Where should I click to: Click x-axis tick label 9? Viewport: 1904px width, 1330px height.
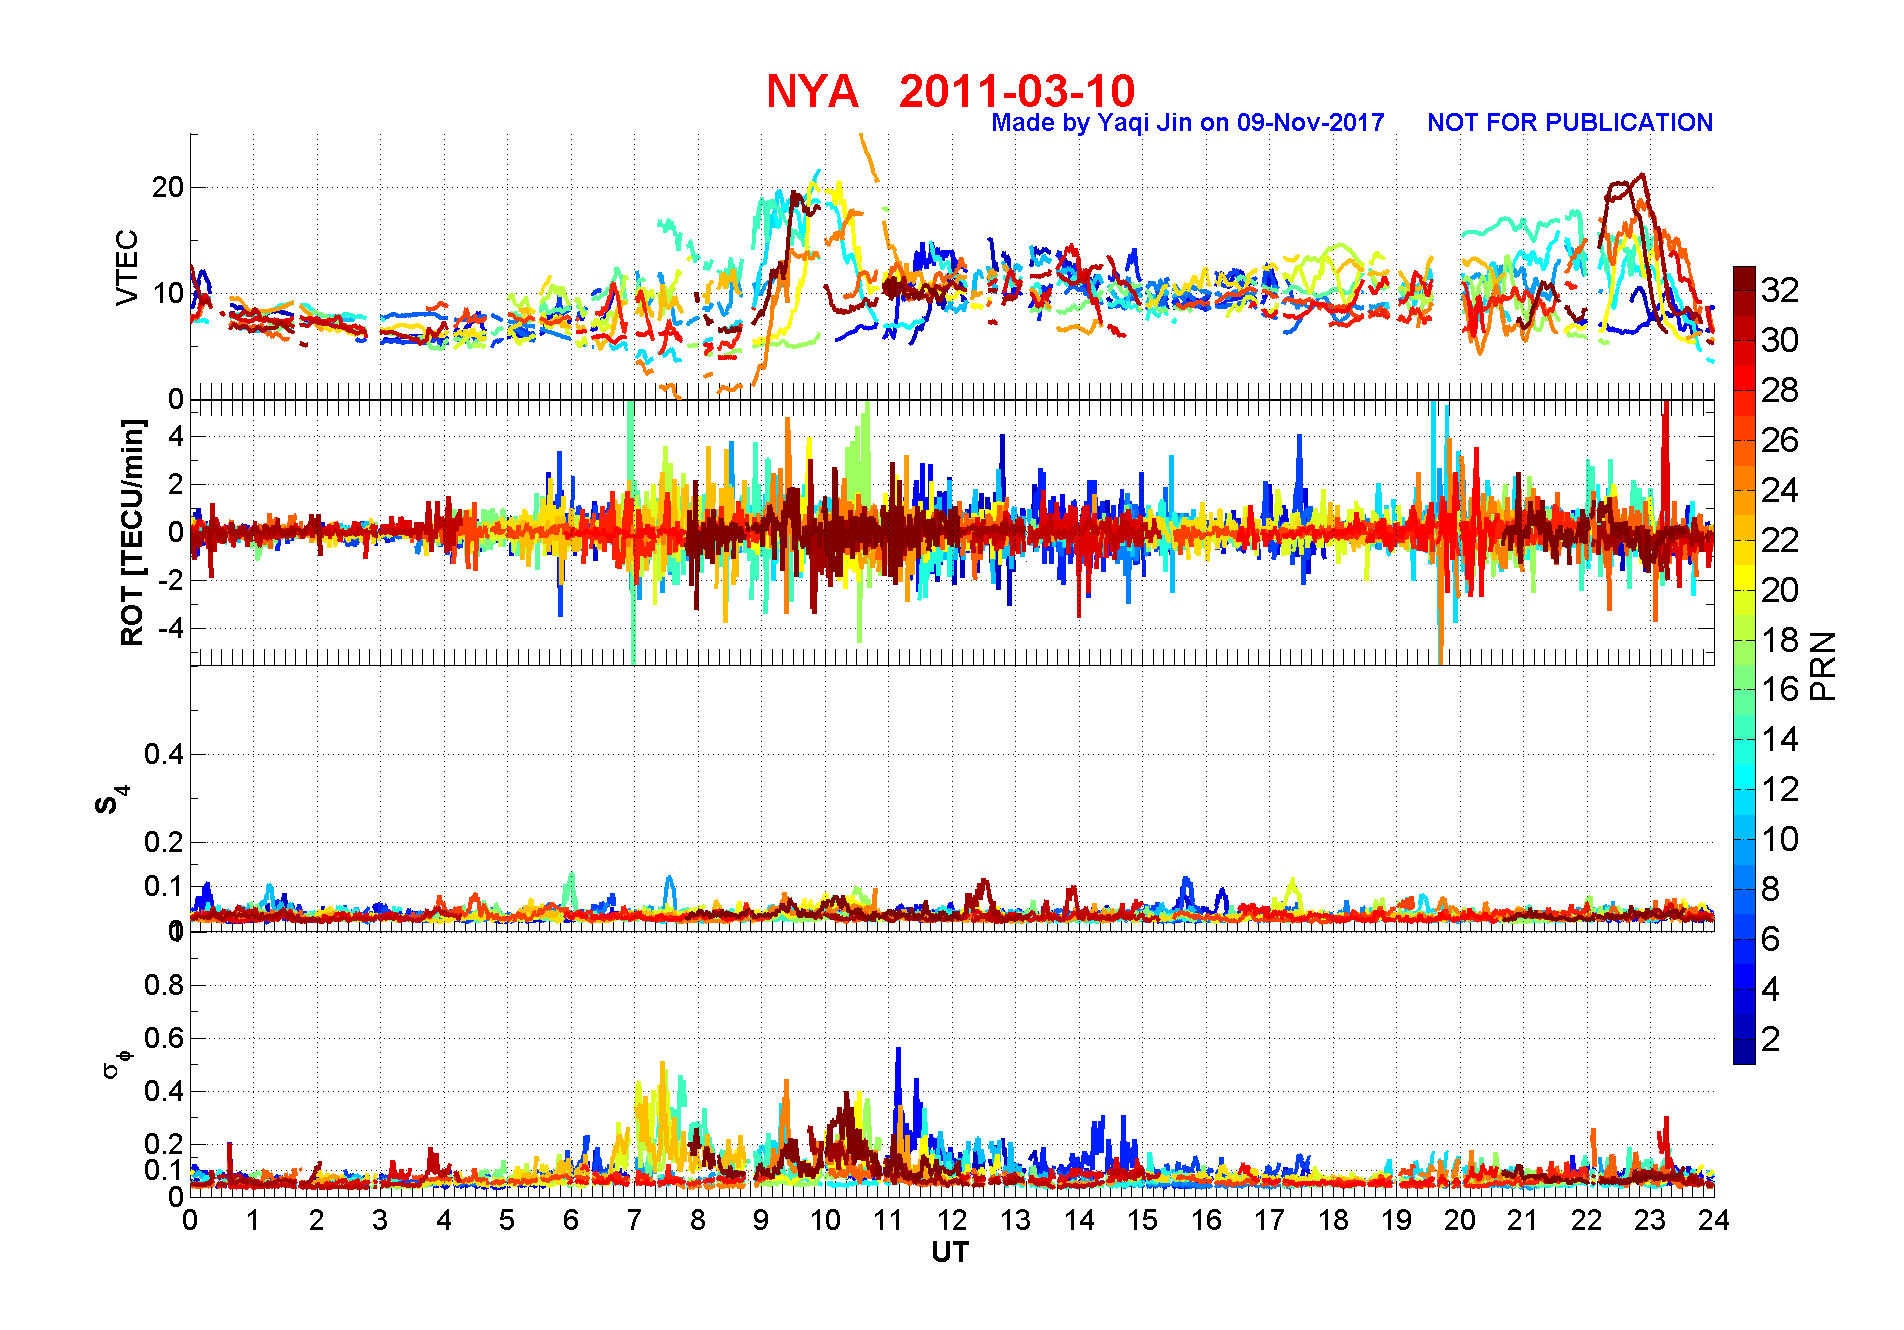pyautogui.click(x=761, y=1220)
